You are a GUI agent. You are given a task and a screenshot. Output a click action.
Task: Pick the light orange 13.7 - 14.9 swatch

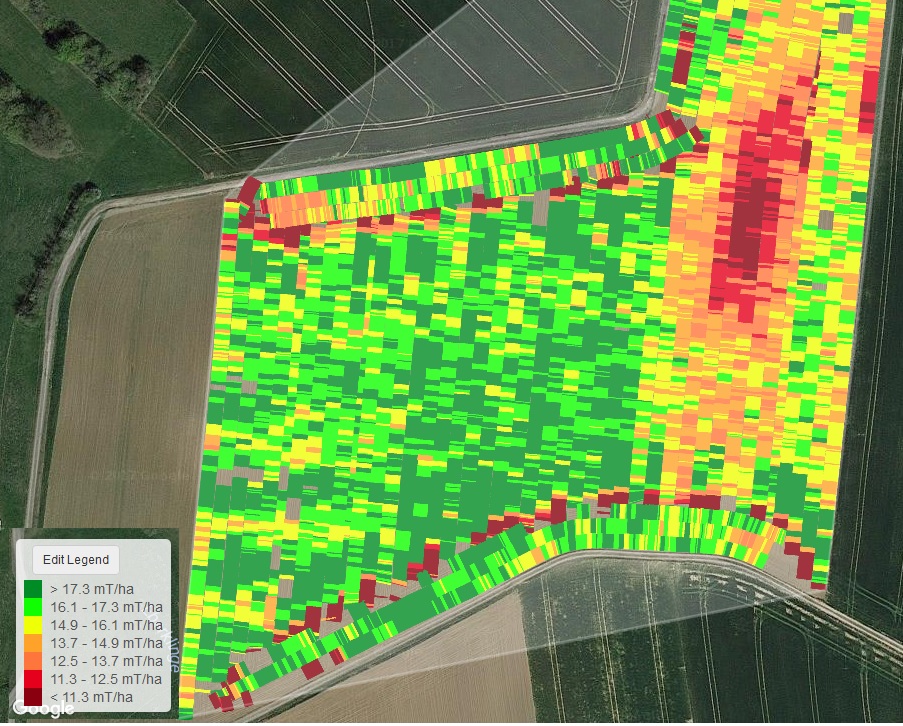coord(33,643)
